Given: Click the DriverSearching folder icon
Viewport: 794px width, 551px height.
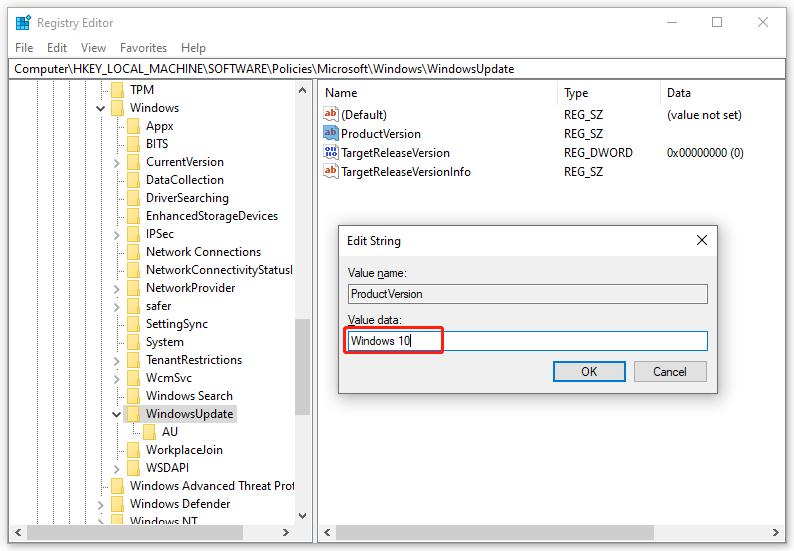Looking at the screenshot, I should pyautogui.click(x=134, y=198).
